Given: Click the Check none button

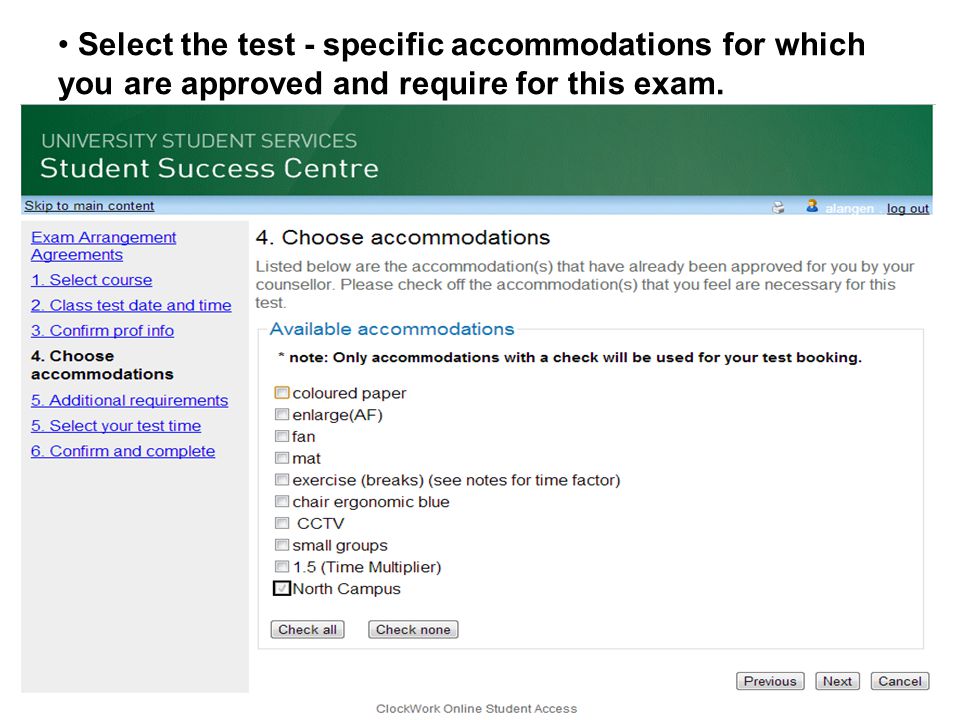Looking at the screenshot, I should (413, 629).
